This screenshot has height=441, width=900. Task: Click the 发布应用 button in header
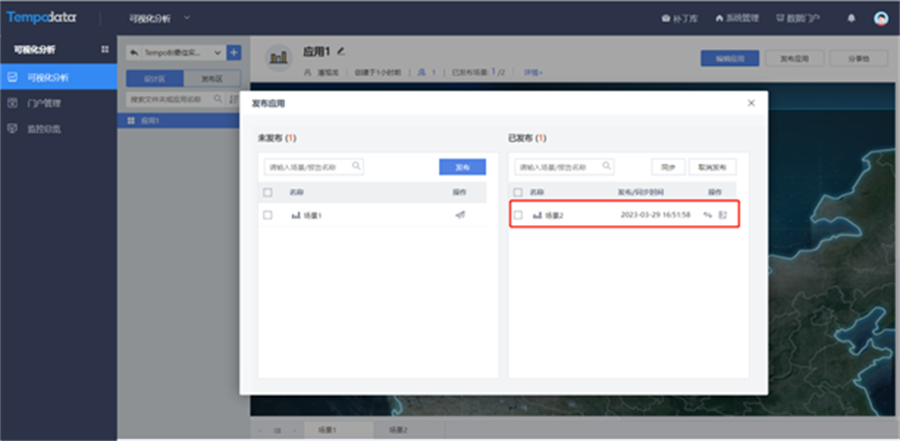click(795, 58)
